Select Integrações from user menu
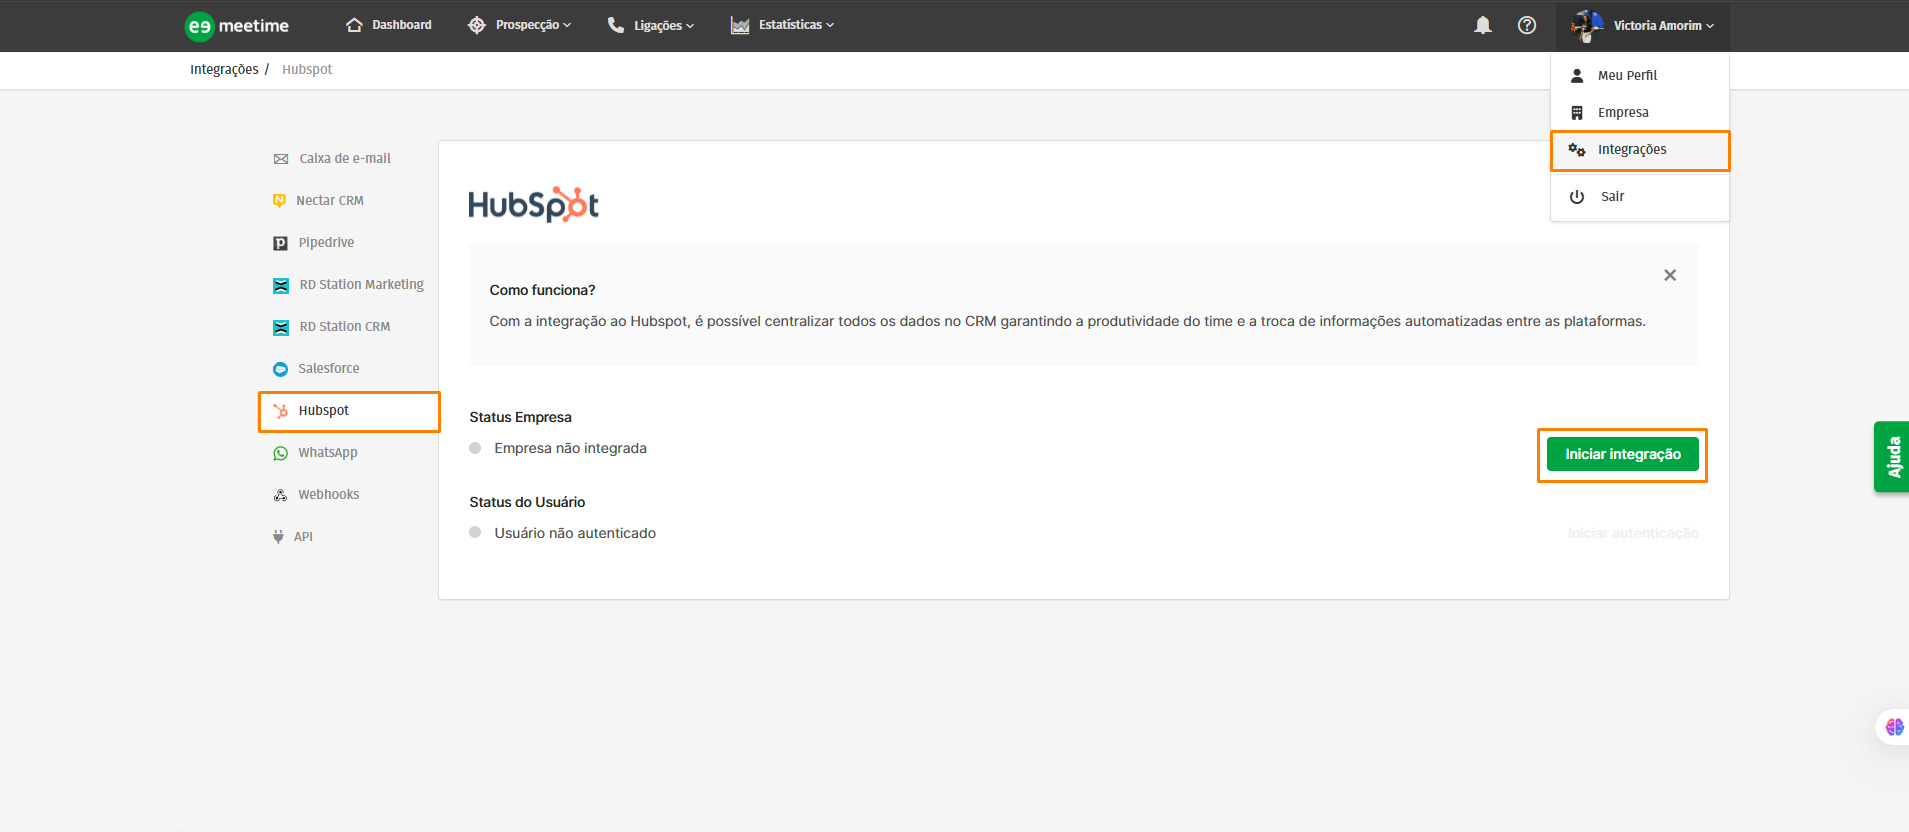 pyautogui.click(x=1640, y=150)
